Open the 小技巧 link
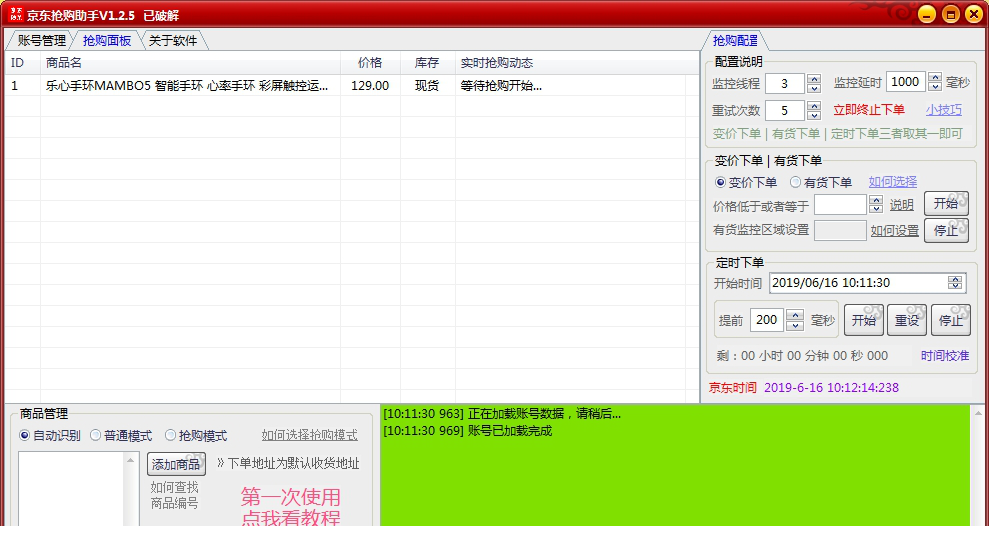The height and width of the screenshot is (547, 989). point(944,110)
